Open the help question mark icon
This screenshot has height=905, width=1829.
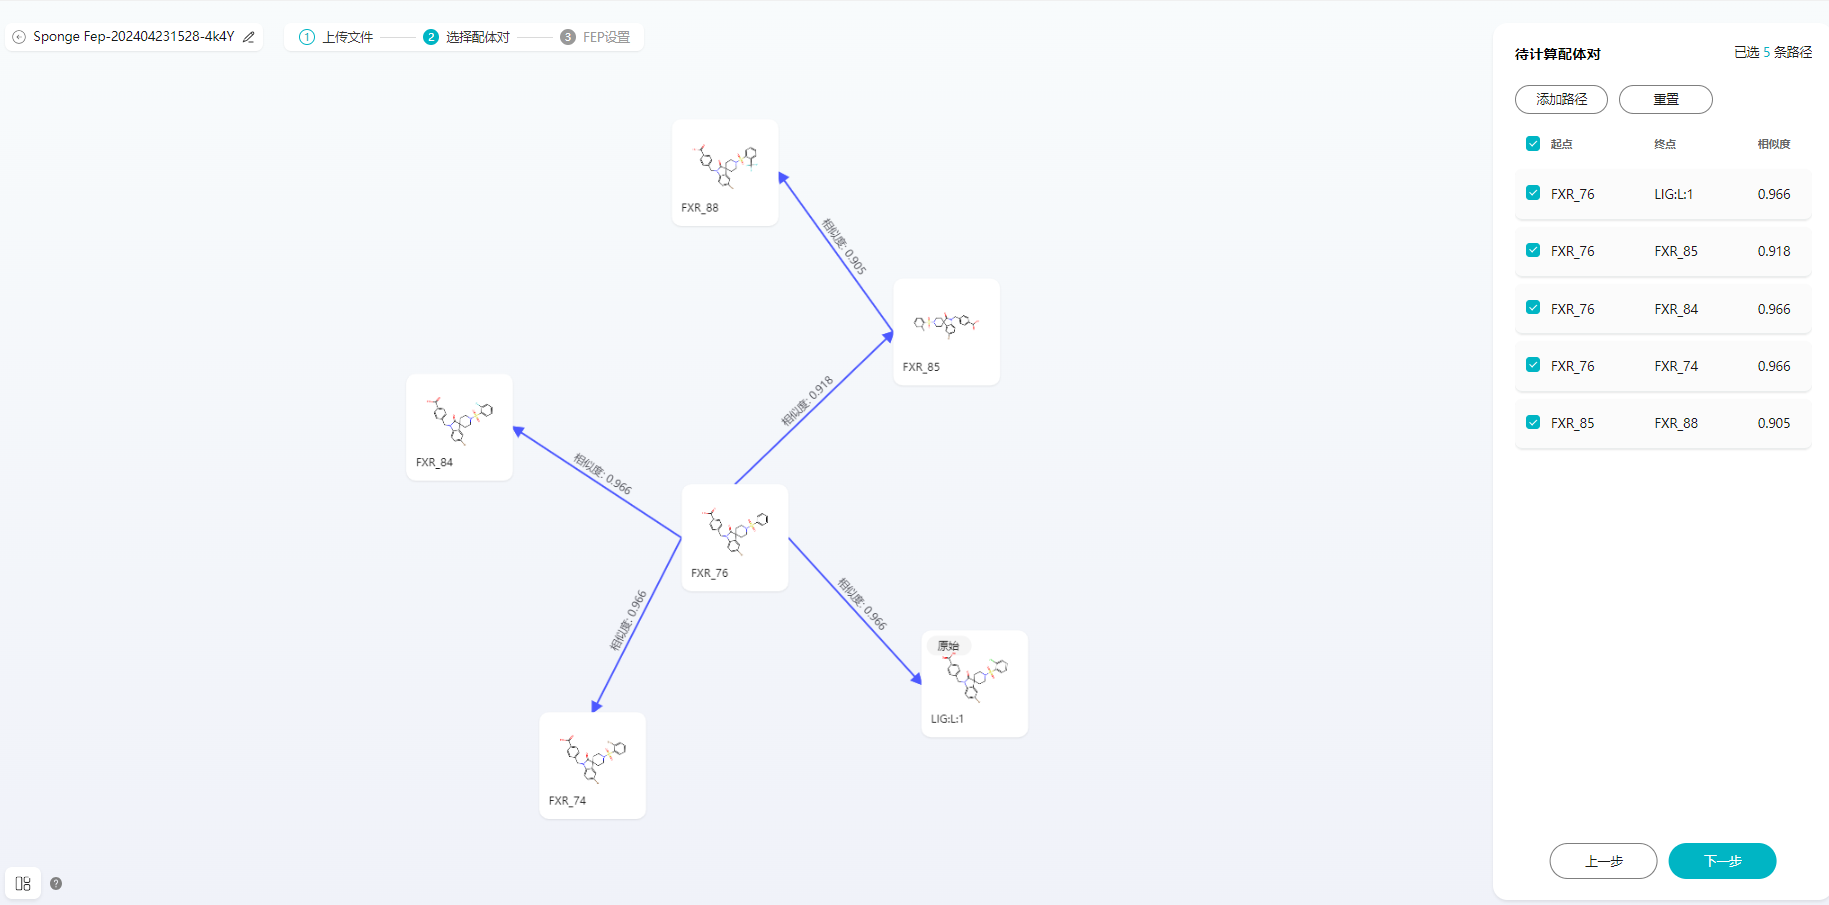click(x=56, y=883)
